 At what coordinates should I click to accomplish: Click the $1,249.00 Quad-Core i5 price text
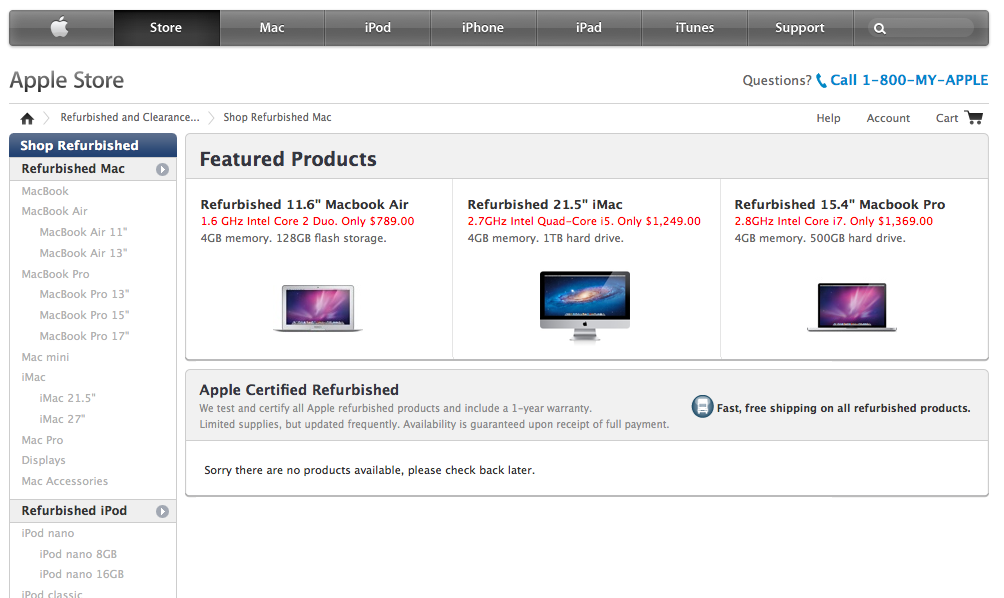[x=584, y=221]
